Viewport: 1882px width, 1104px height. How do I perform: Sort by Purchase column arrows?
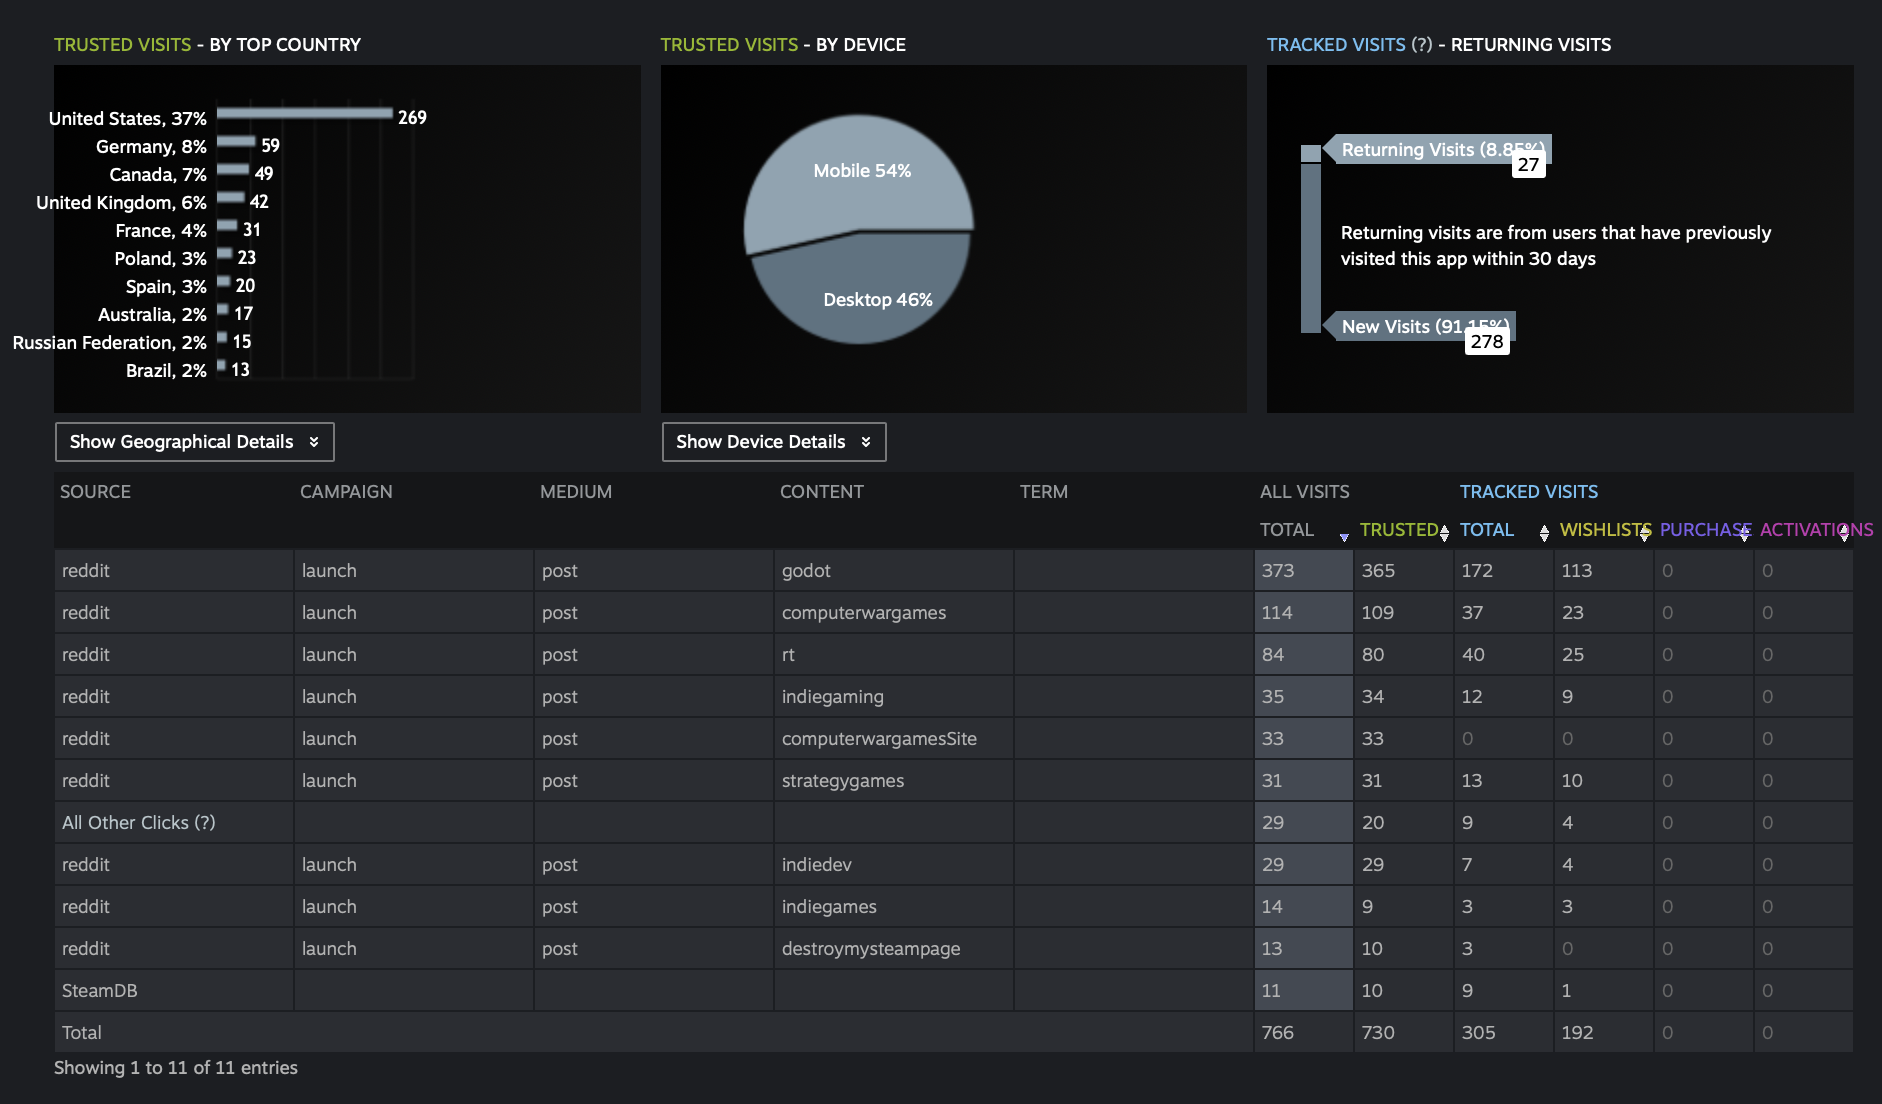pos(1744,533)
